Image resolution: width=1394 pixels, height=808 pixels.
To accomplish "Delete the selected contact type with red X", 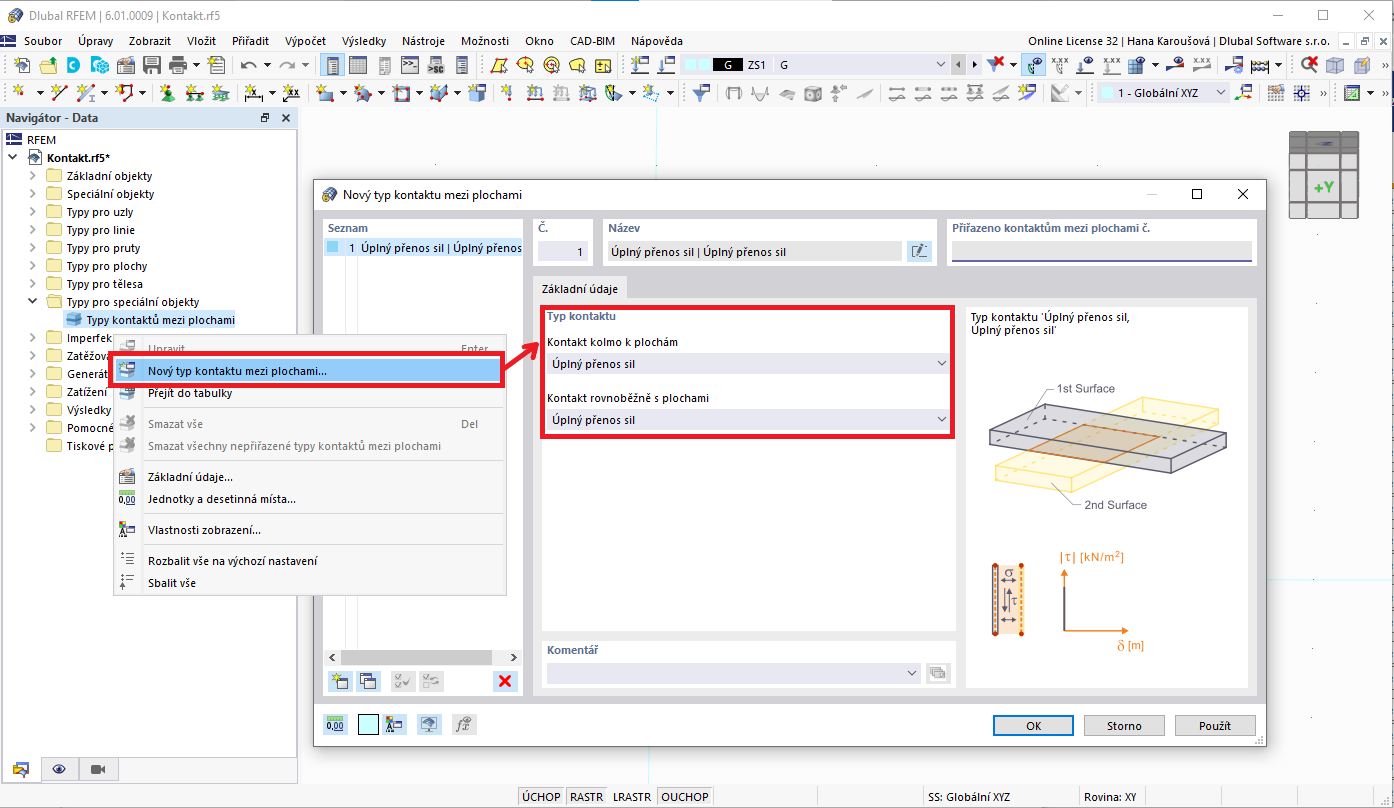I will (x=506, y=681).
